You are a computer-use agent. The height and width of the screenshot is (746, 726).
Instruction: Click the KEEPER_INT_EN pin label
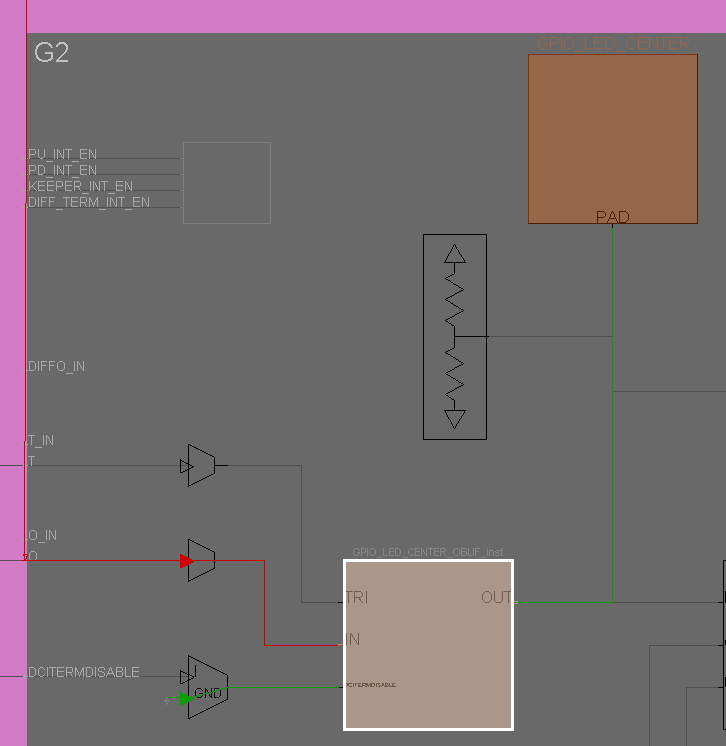point(80,186)
